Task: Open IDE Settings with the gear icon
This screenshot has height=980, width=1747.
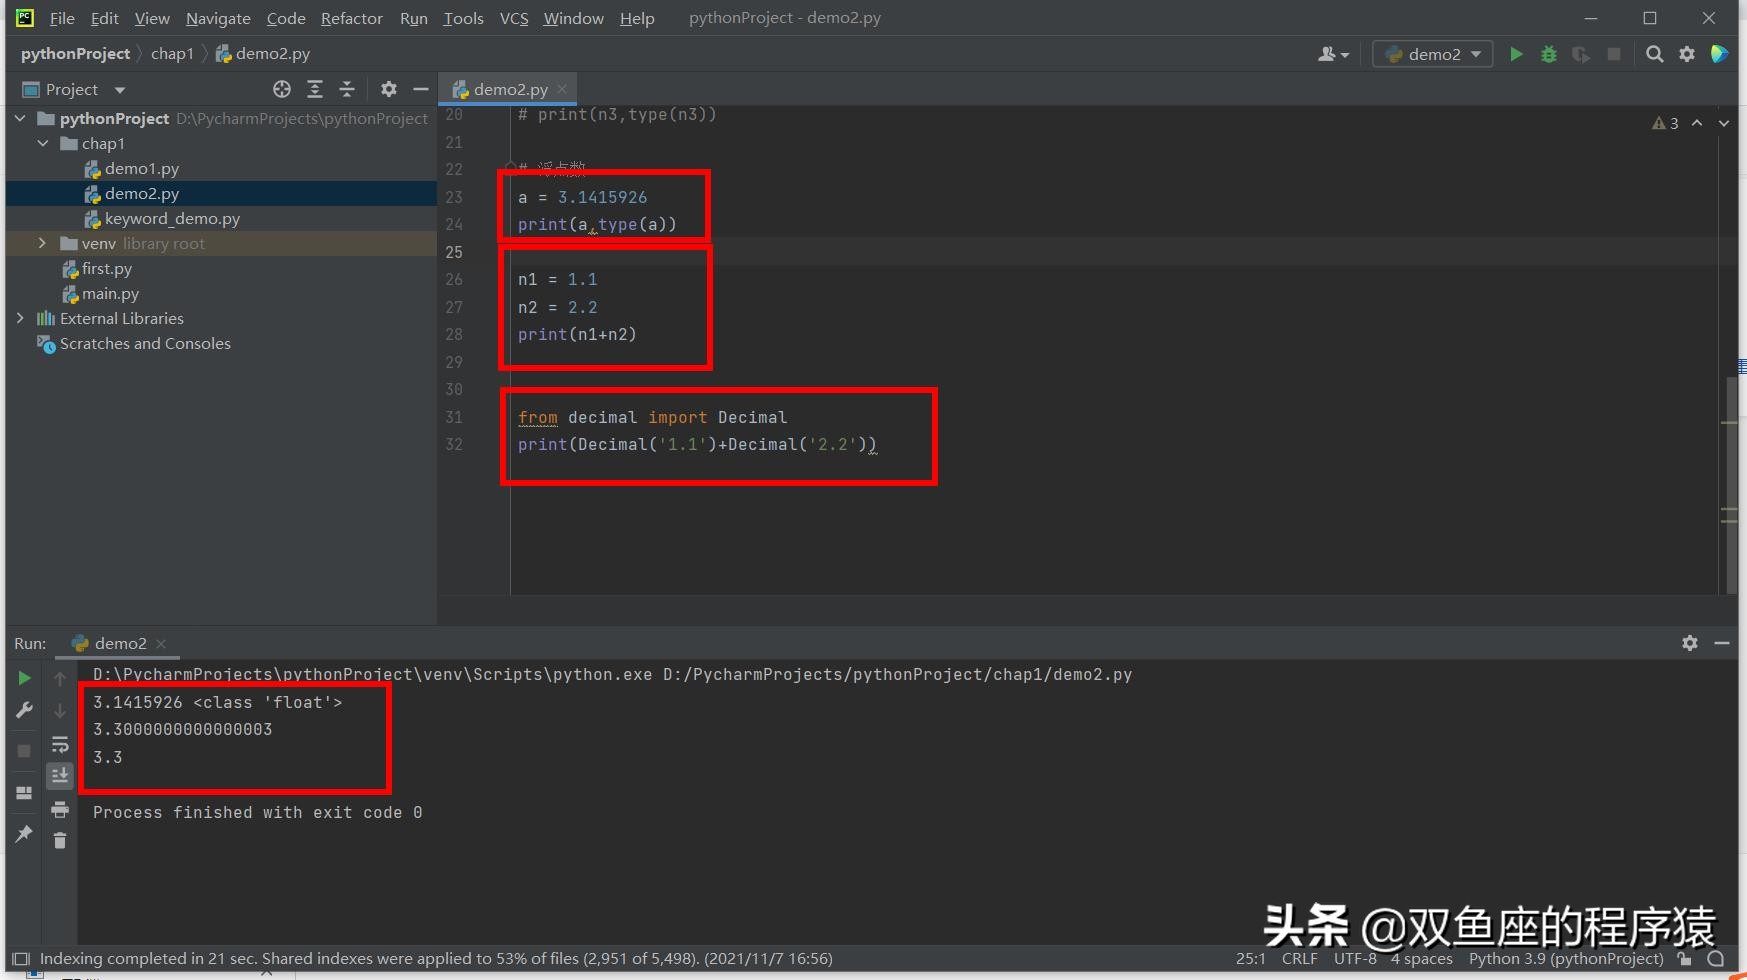Action: 1687,54
